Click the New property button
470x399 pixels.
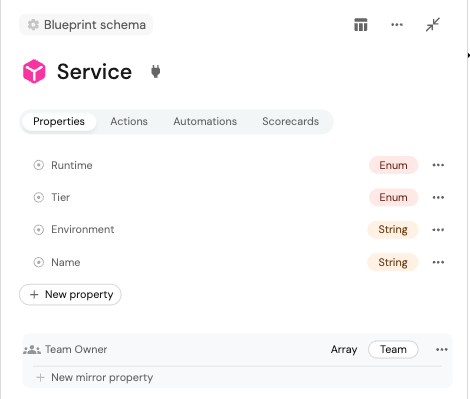(x=70, y=294)
